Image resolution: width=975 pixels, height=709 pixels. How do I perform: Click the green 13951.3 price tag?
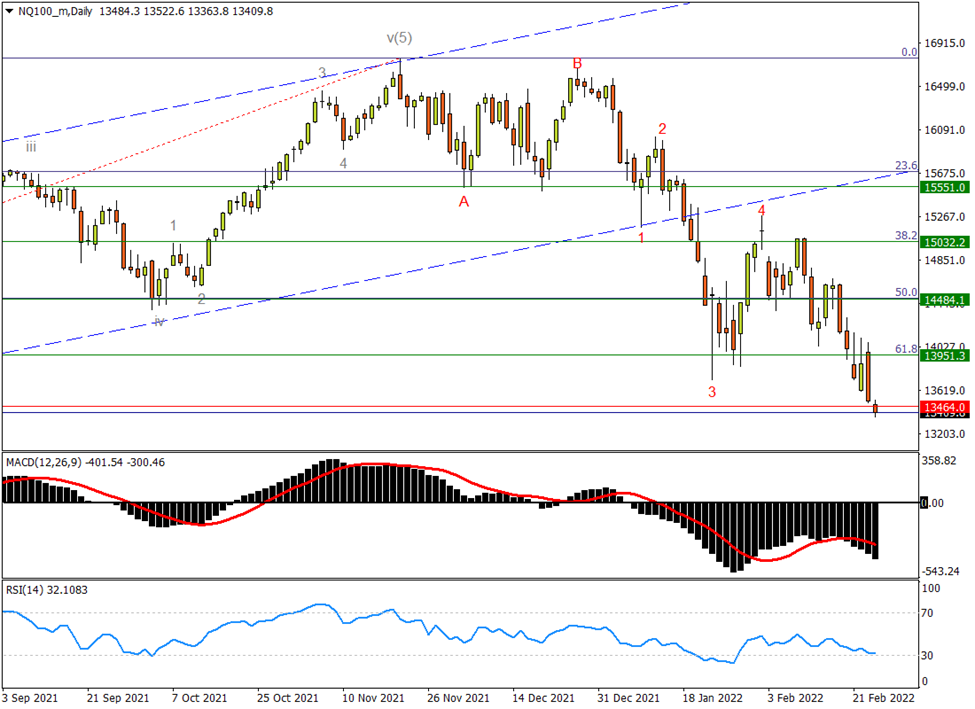coord(944,356)
